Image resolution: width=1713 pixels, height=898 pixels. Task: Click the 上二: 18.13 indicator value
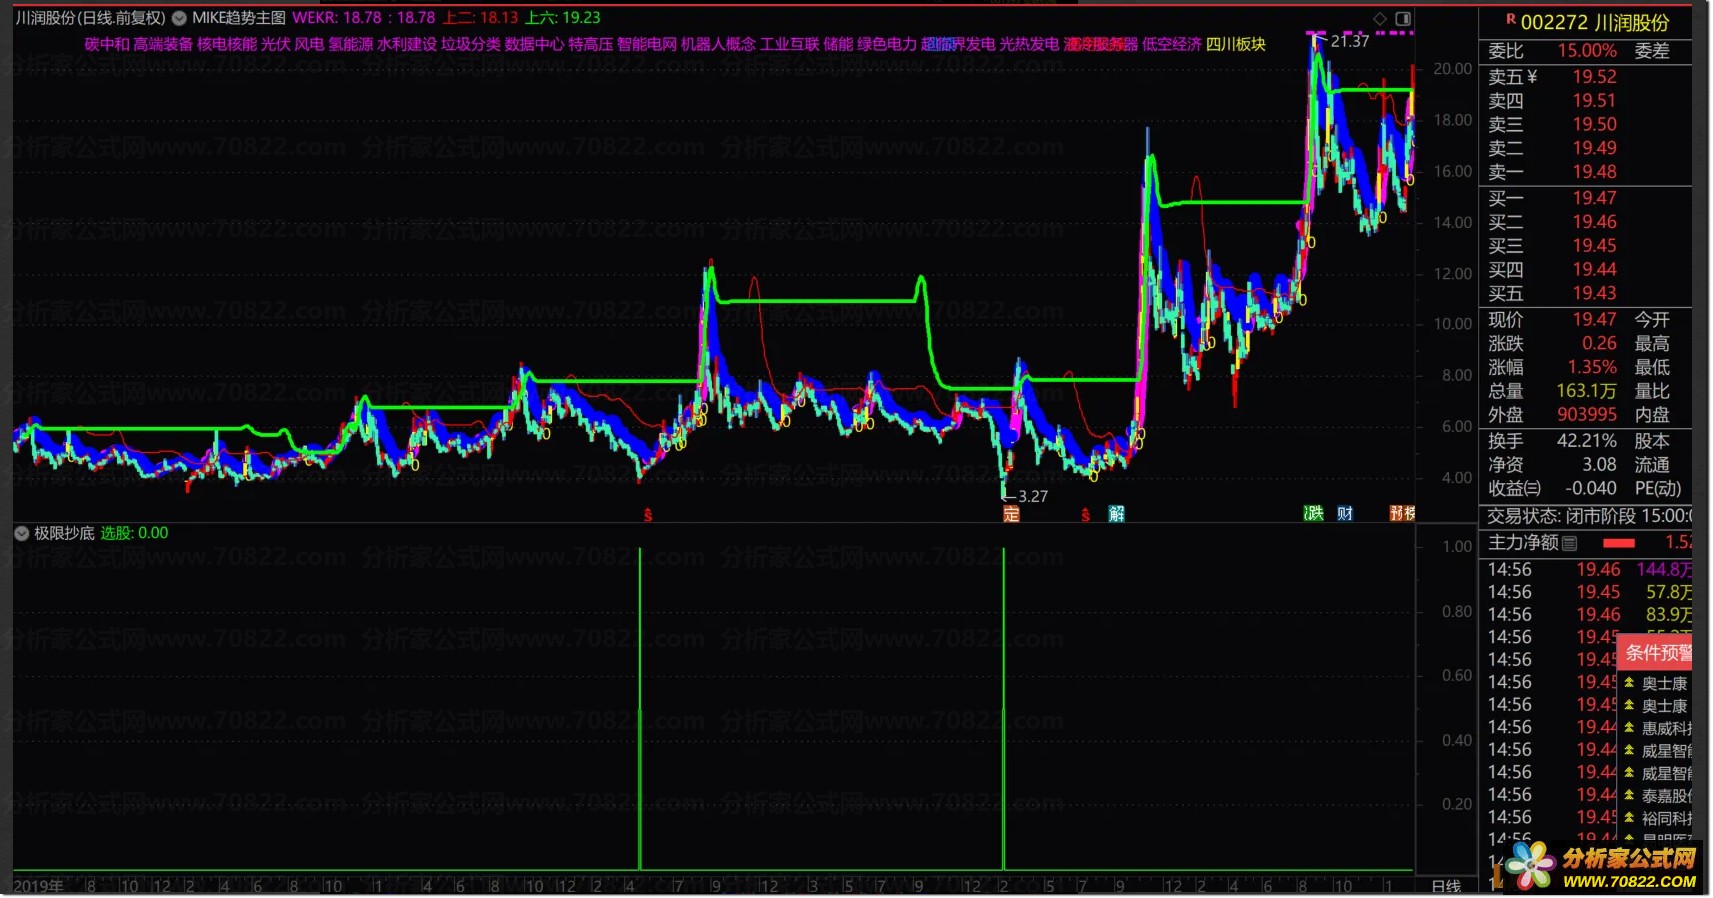point(481,18)
